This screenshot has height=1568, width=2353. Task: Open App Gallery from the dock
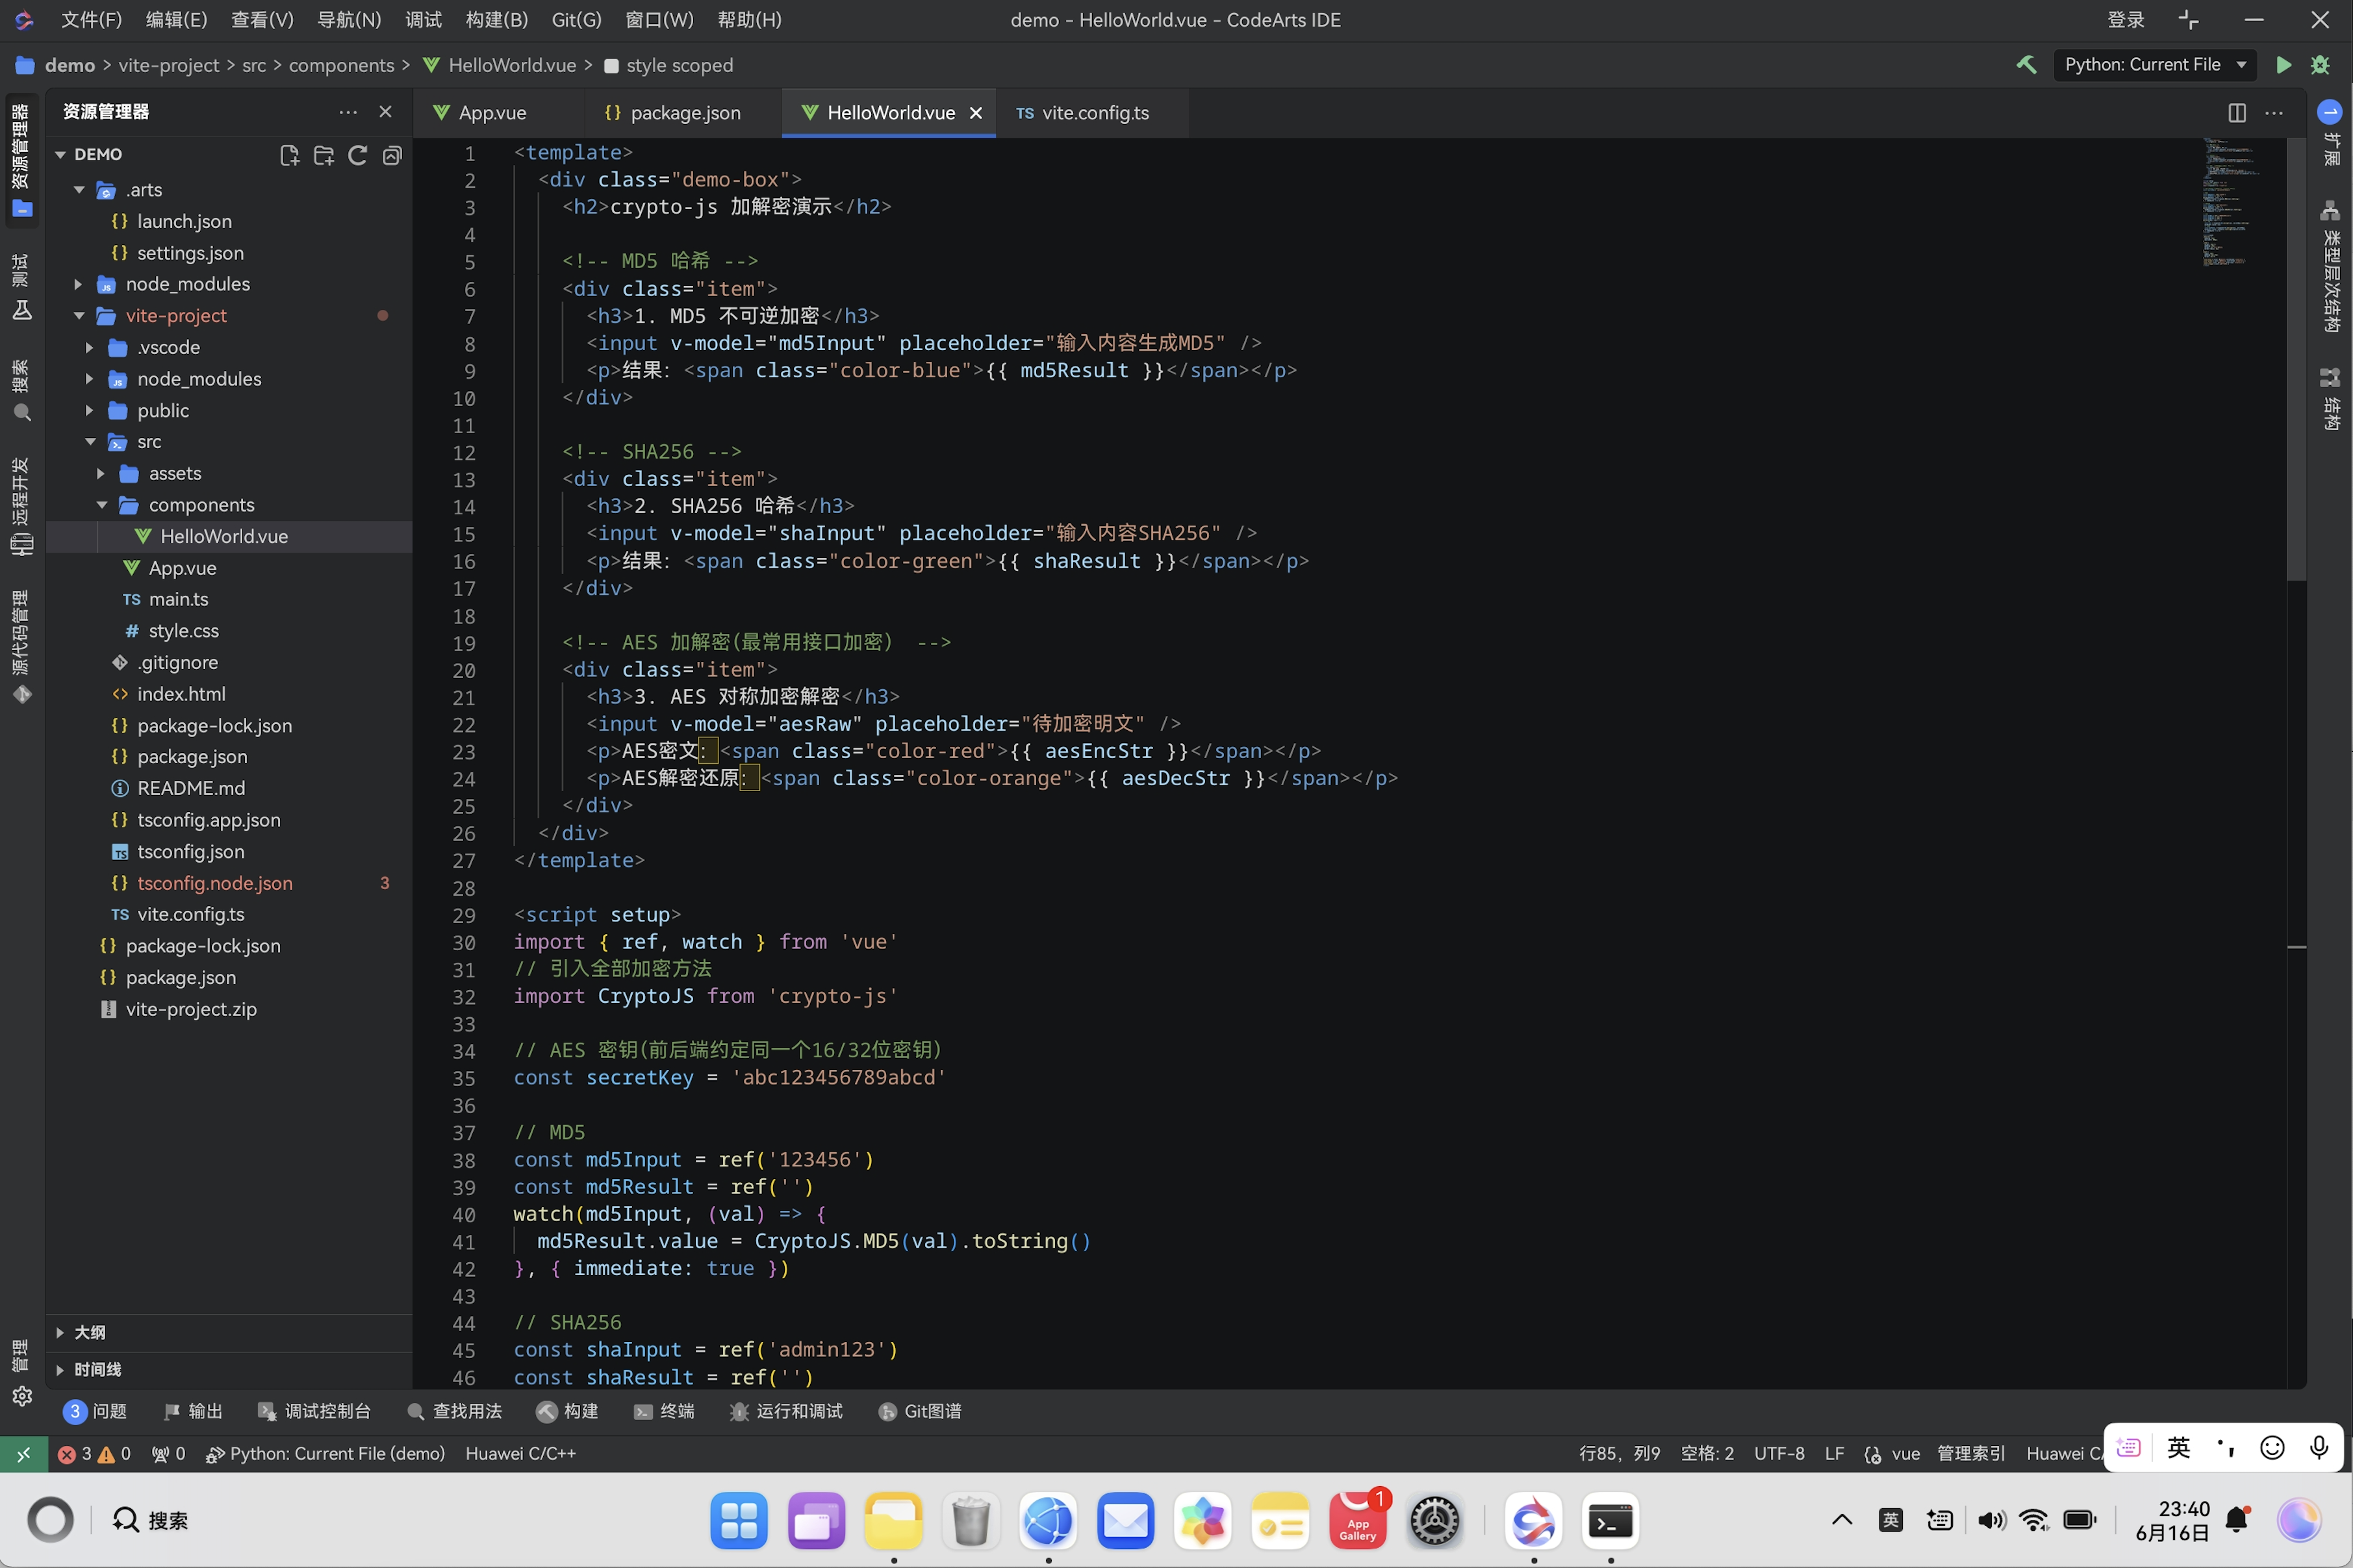1357,1520
